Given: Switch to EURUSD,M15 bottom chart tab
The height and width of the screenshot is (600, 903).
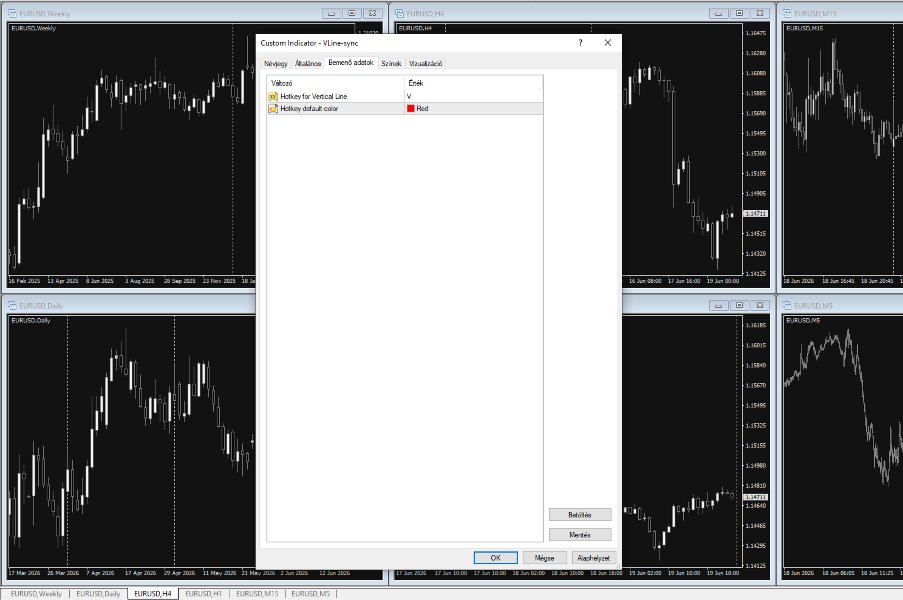Looking at the screenshot, I should point(257,594).
